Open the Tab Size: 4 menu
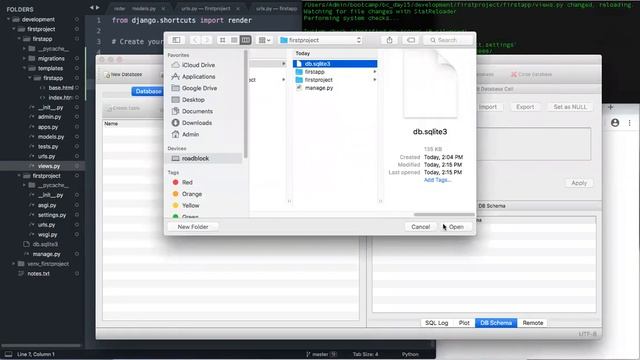 pyautogui.click(x=365, y=354)
